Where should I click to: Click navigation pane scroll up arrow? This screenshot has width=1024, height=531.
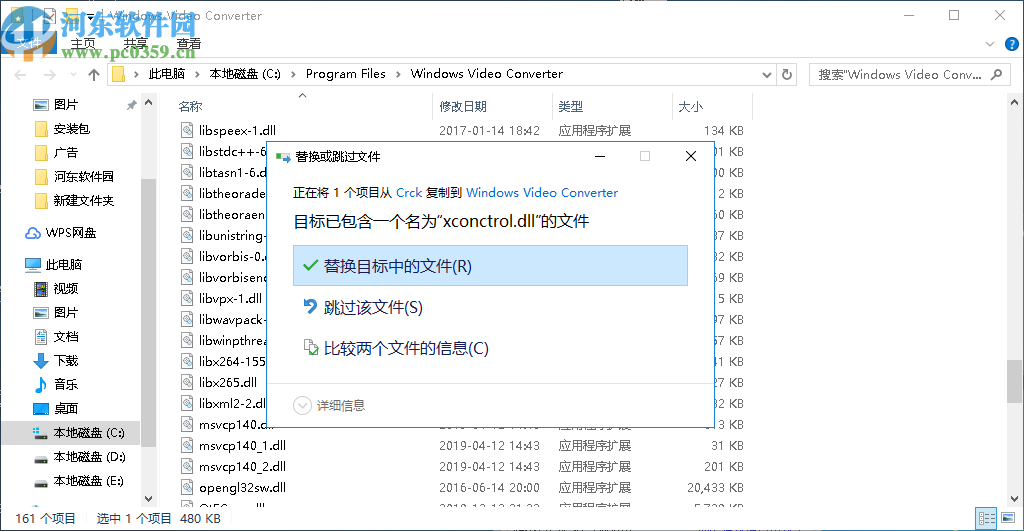coord(148,103)
